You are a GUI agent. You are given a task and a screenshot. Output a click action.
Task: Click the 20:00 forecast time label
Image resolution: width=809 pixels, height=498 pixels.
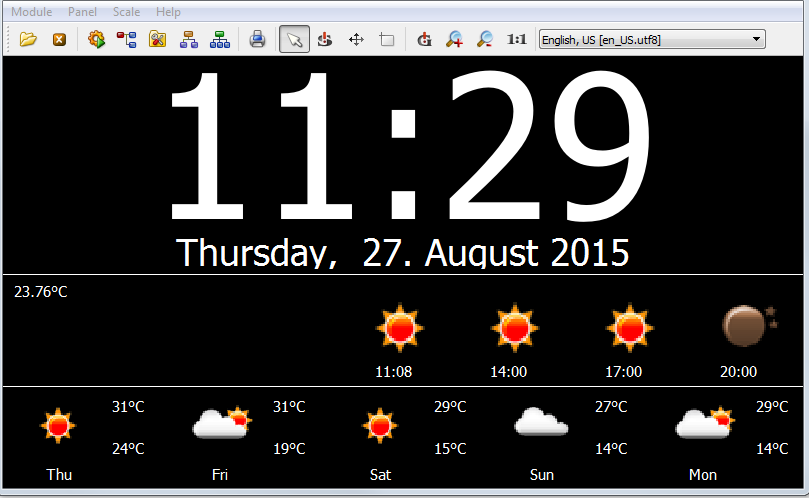tap(739, 372)
